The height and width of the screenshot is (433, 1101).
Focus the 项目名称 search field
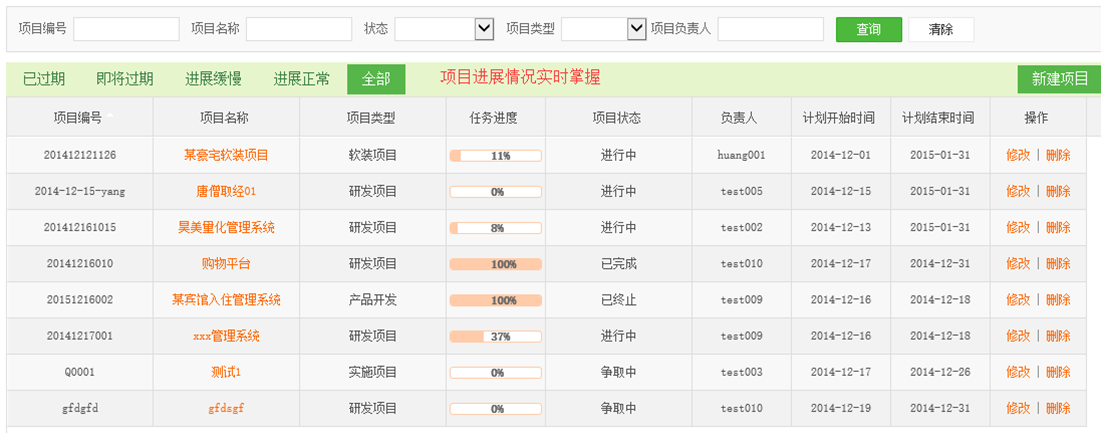coord(298,29)
